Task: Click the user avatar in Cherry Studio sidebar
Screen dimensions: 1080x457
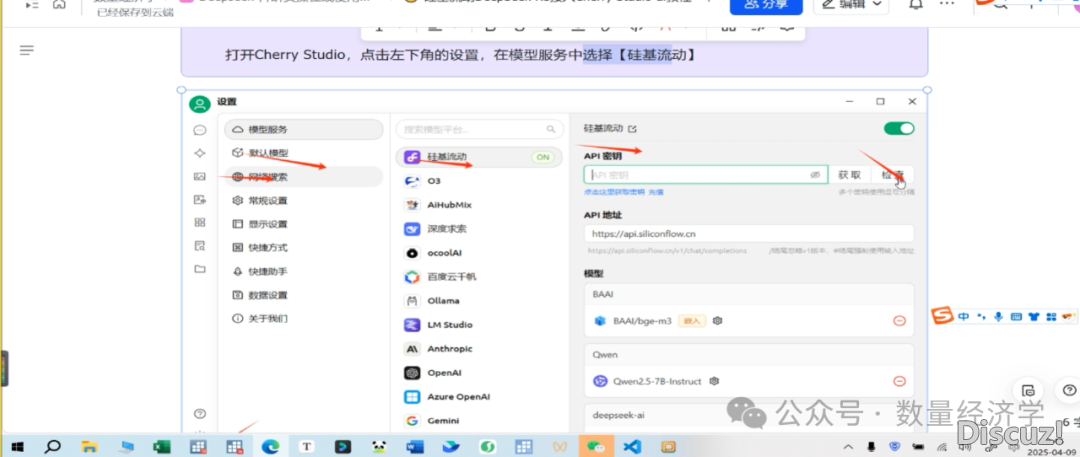Action: (x=200, y=105)
